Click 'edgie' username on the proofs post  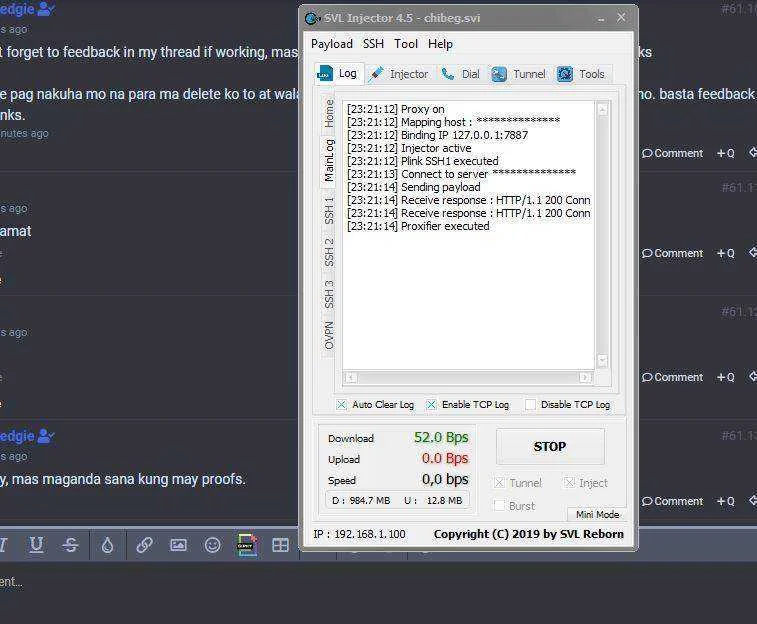pos(17,436)
